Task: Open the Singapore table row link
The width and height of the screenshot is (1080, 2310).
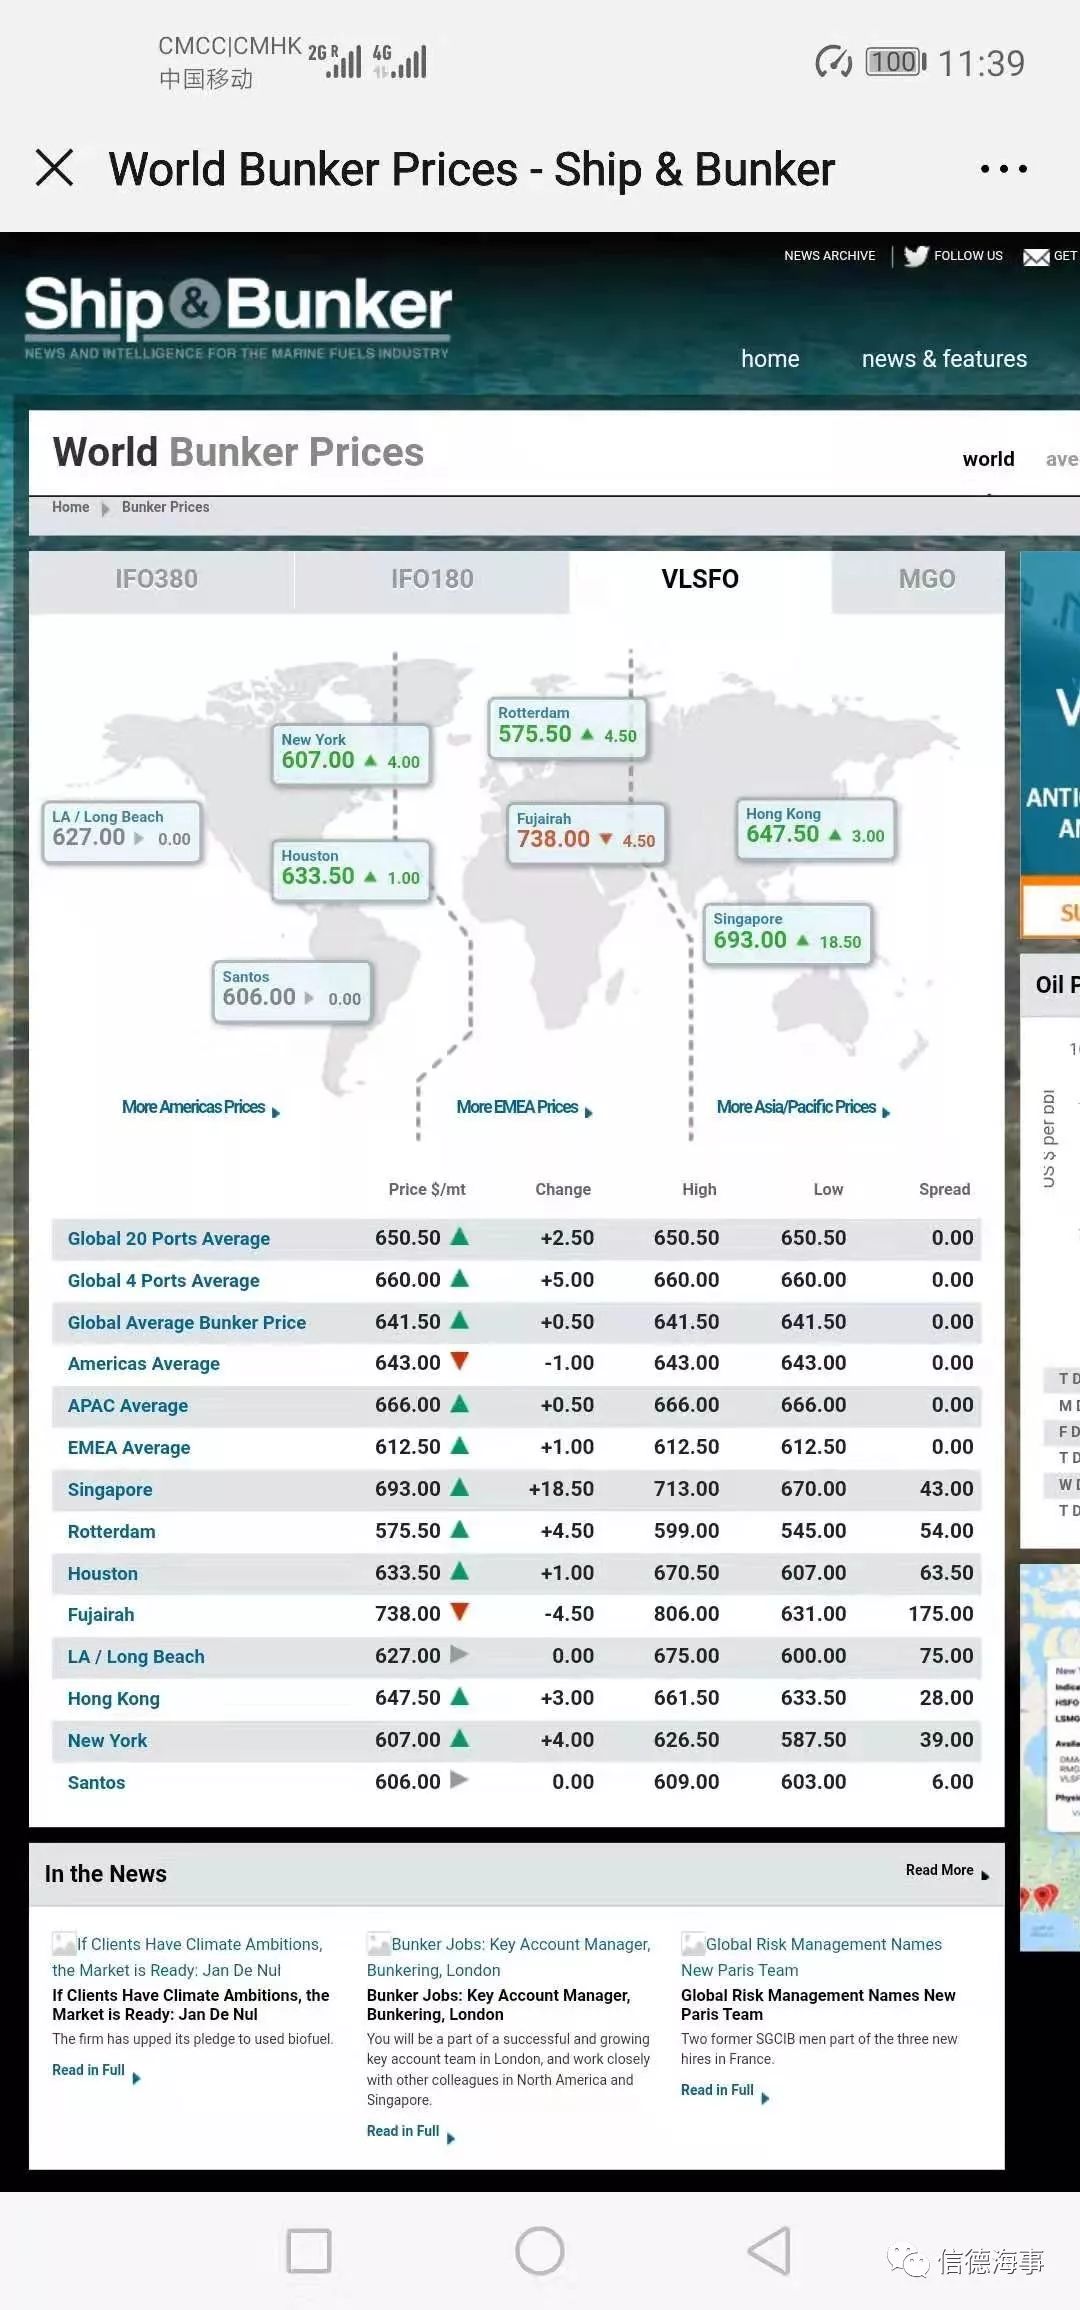Action: (x=110, y=1490)
